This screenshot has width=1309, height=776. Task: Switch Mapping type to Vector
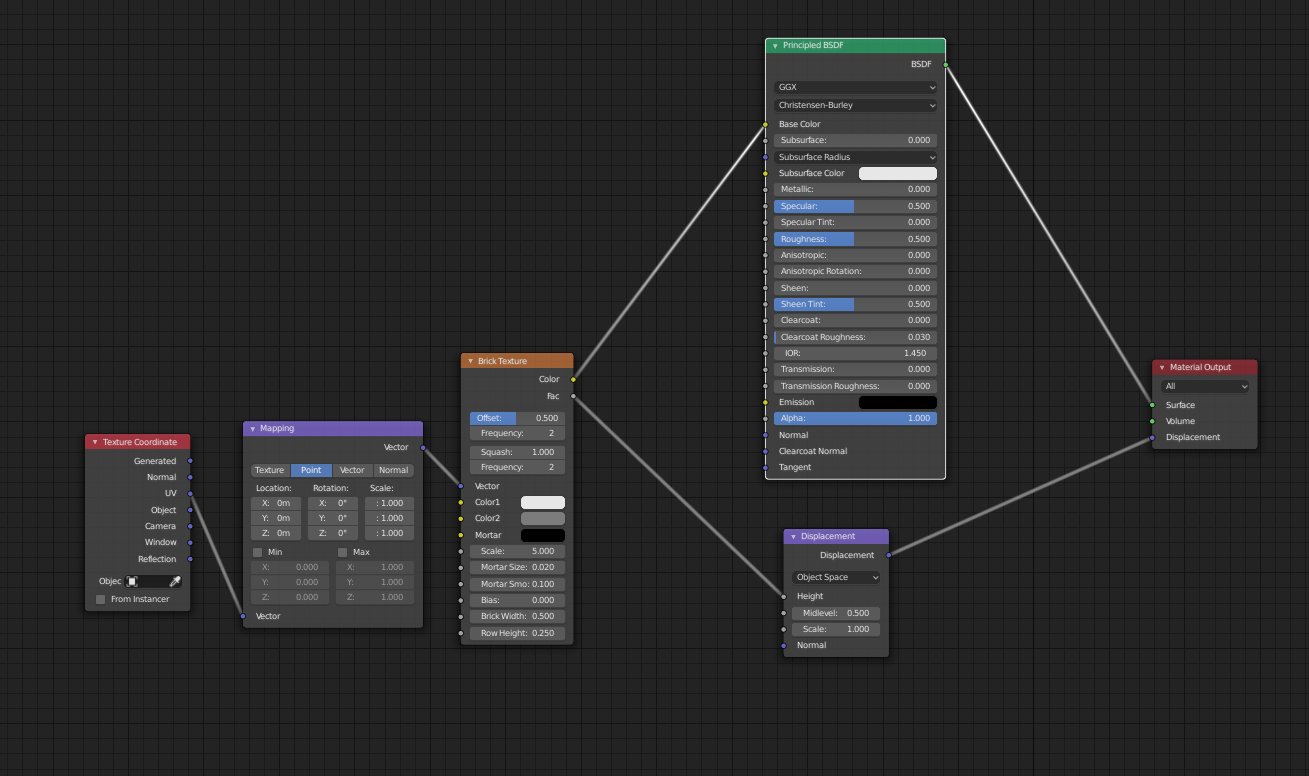click(x=352, y=469)
